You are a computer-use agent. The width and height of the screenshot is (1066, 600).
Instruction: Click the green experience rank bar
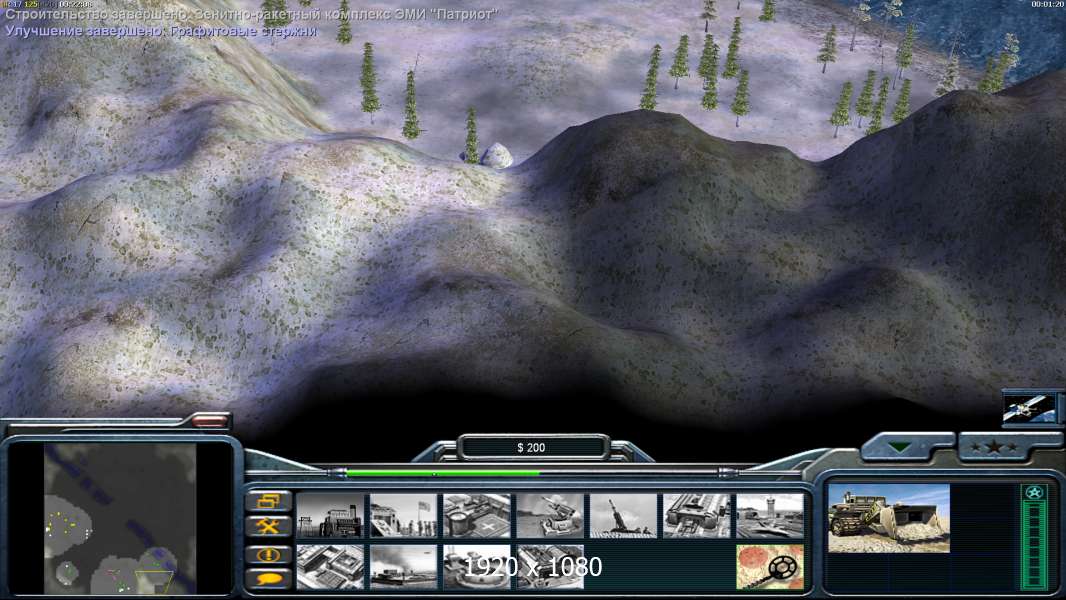pyautogui.click(x=1034, y=536)
